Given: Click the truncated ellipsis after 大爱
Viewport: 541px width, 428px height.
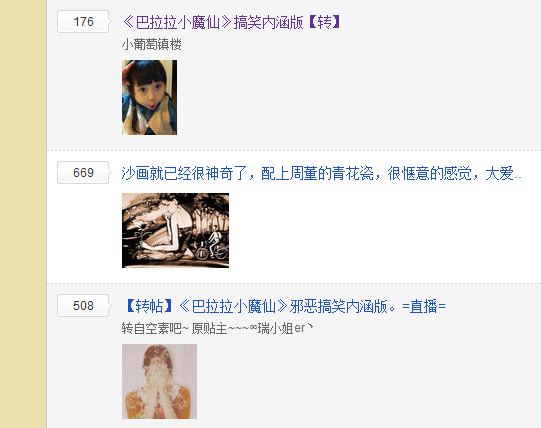Looking at the screenshot, I should (x=518, y=177).
